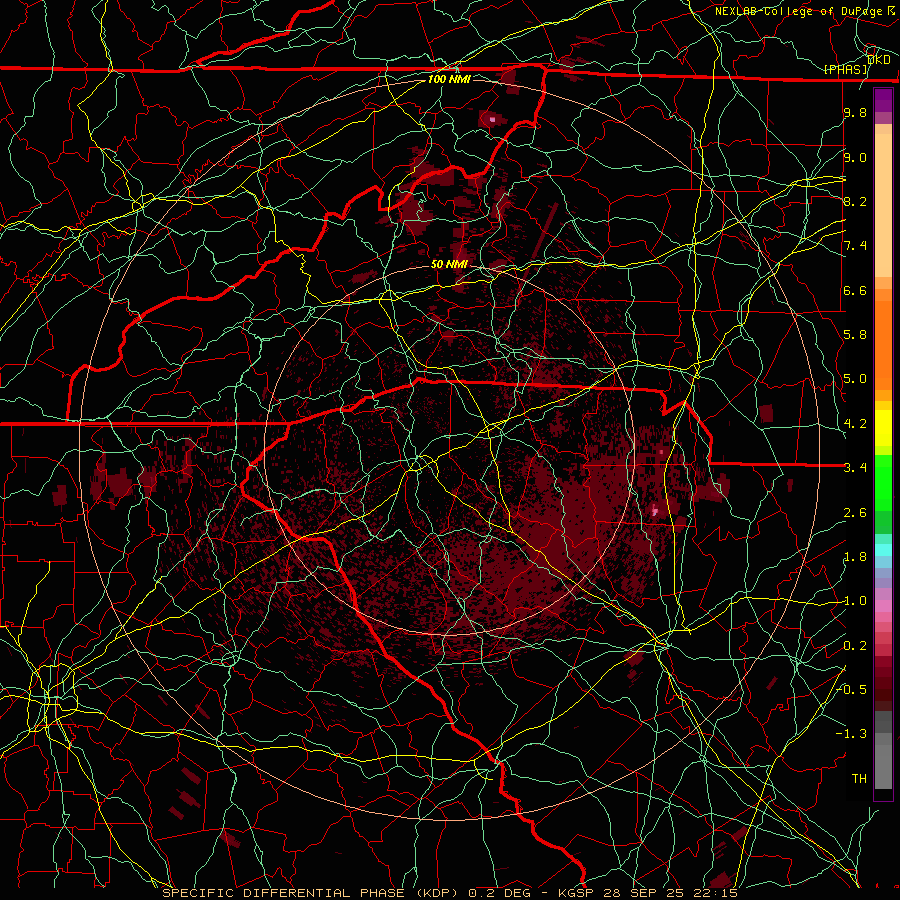The height and width of the screenshot is (900, 900).
Task: Pick the pink band of the color bar
Action: (883, 606)
